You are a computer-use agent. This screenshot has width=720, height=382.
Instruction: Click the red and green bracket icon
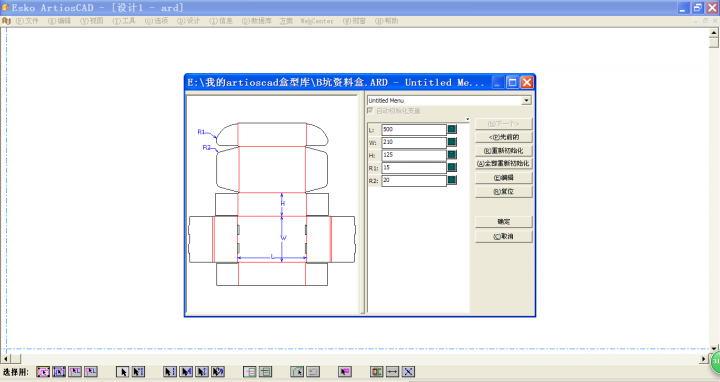coord(377,371)
